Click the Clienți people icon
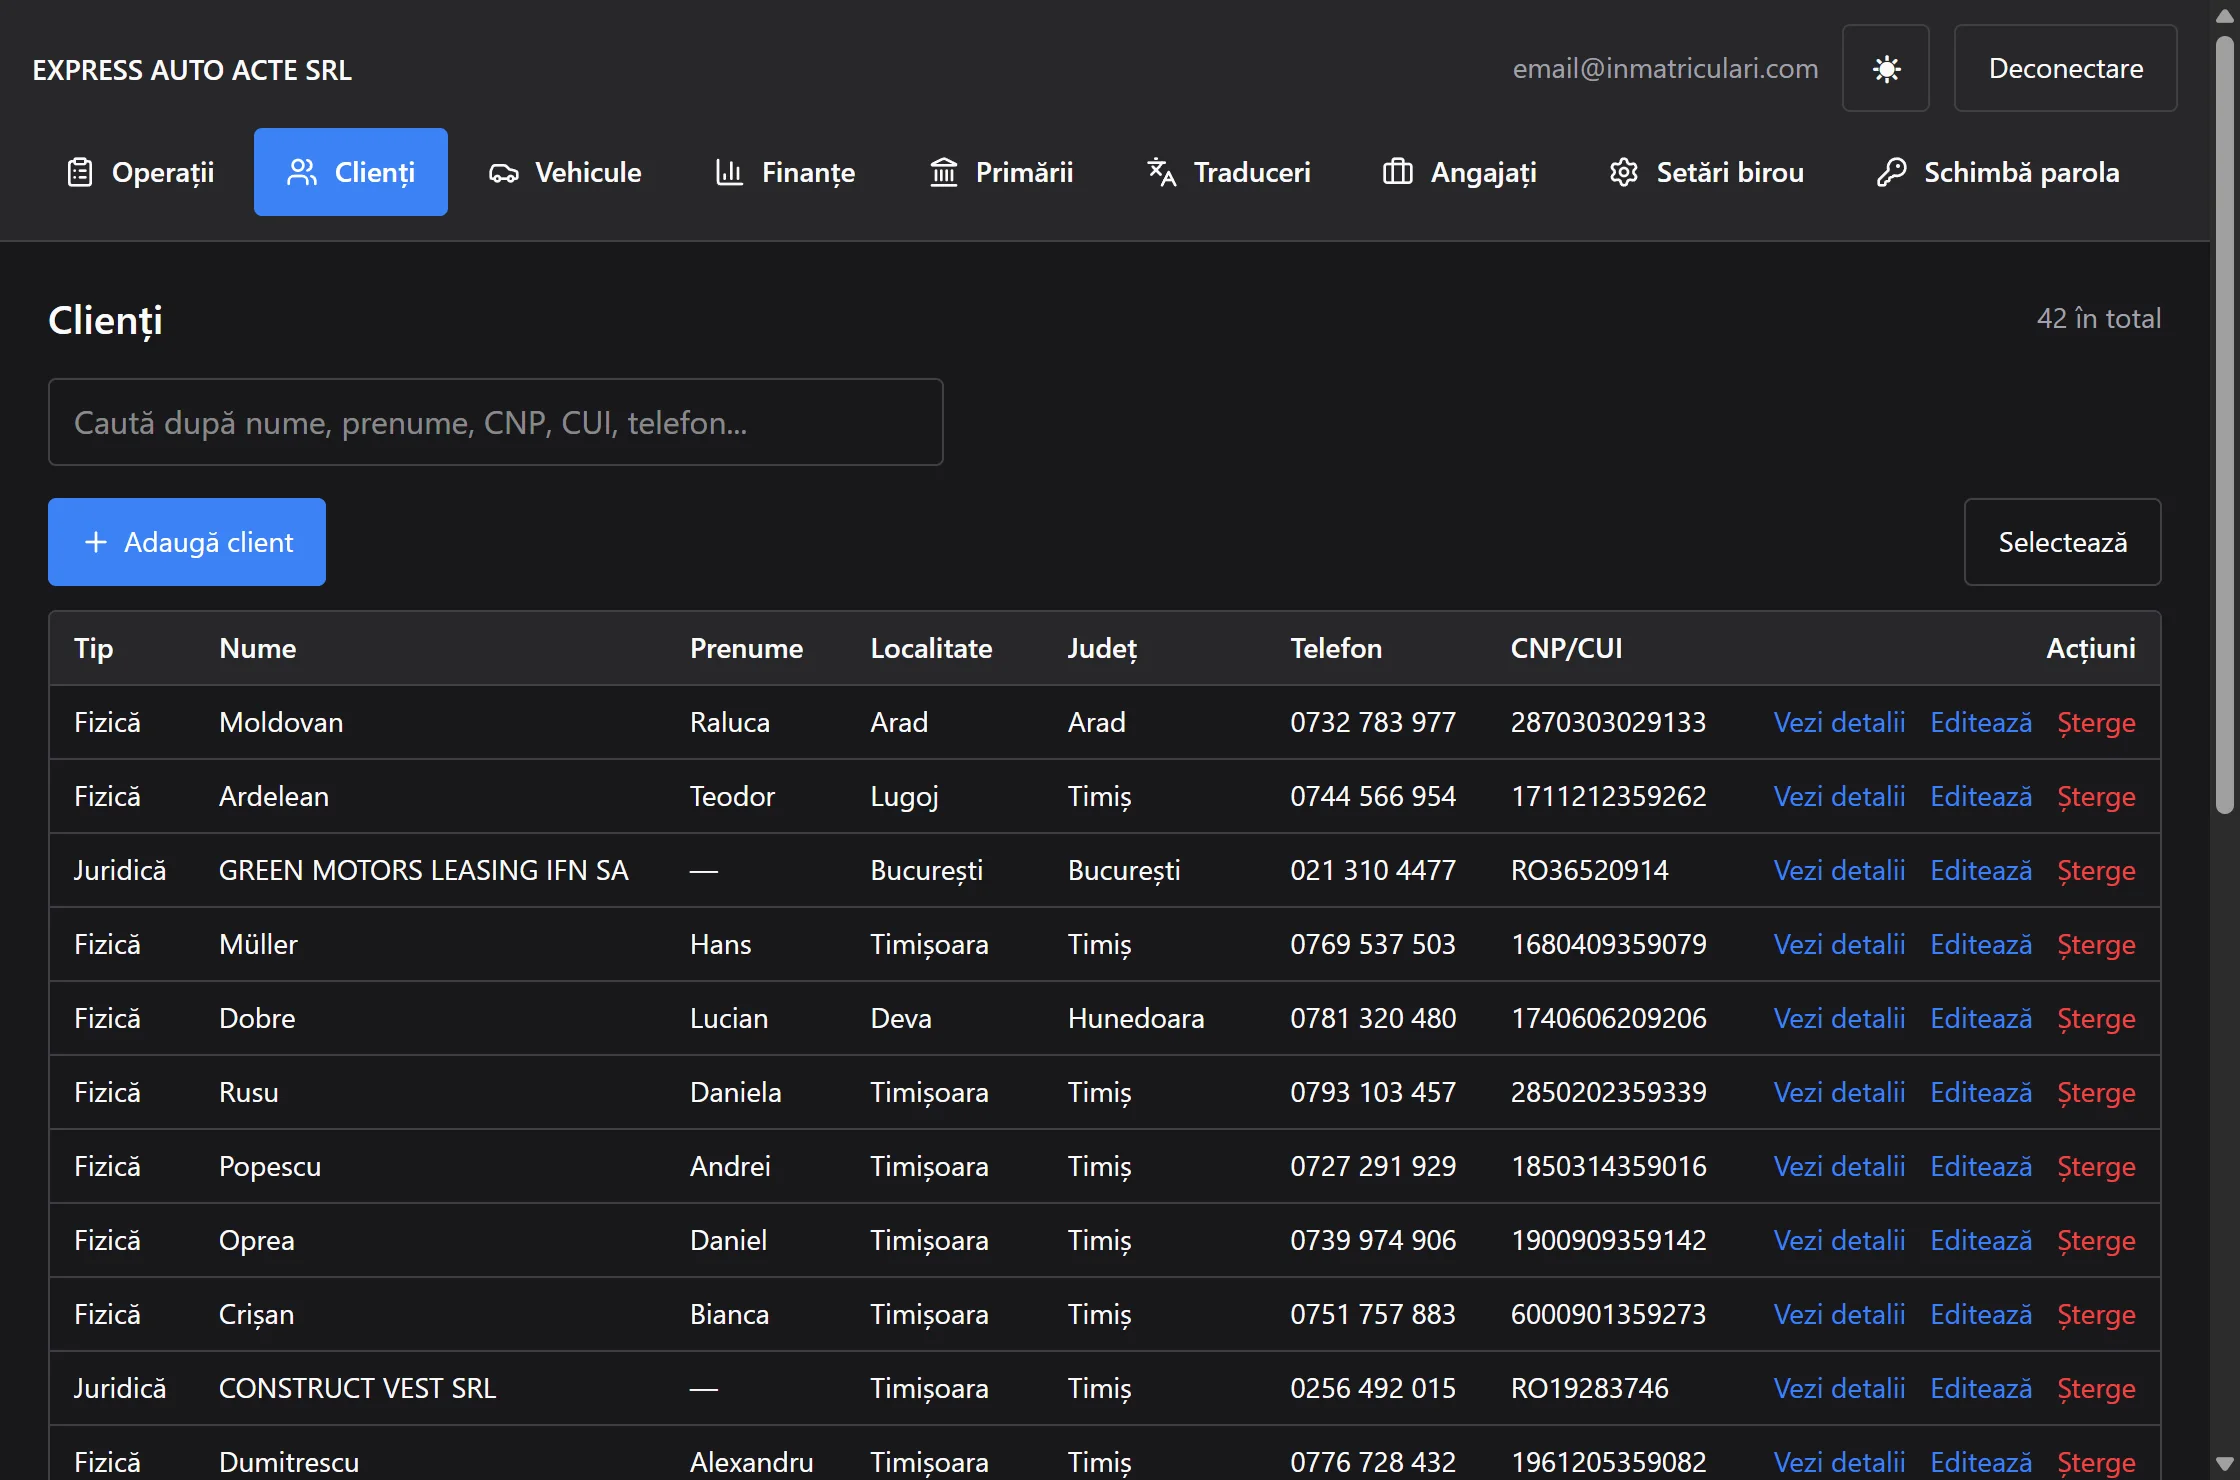 pyautogui.click(x=302, y=172)
